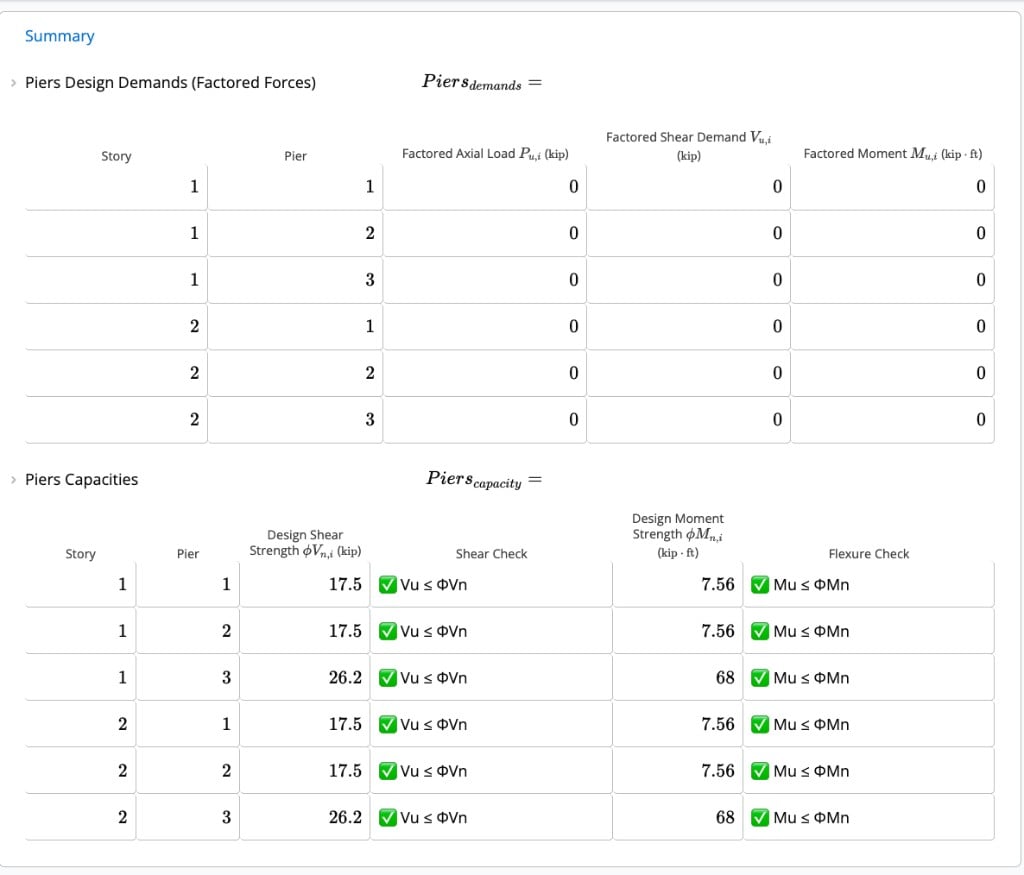Screen dimensions: 1024x875
Task: Select axial load 0 for story 2 pier 1
Action: coord(573,326)
